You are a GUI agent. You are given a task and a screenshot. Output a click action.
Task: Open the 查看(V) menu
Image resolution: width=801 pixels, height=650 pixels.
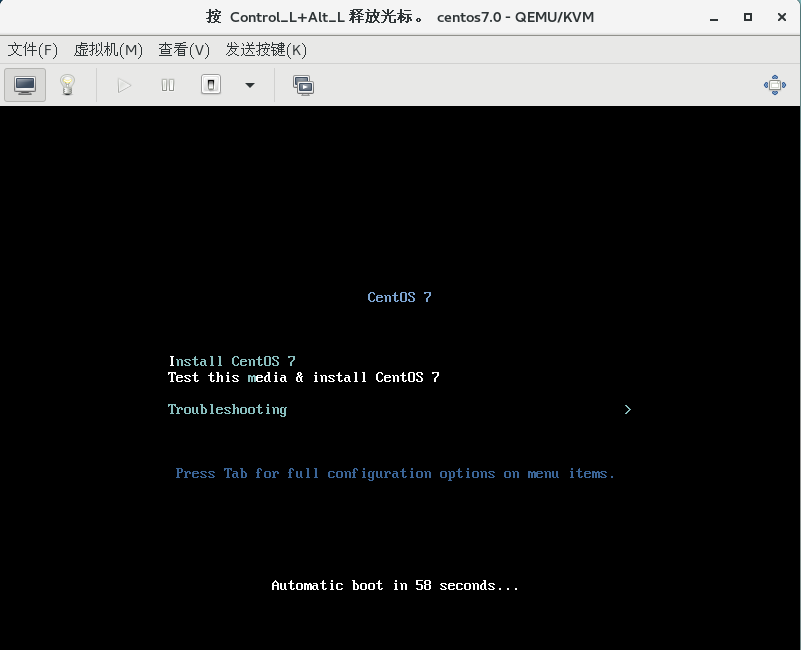tap(184, 50)
